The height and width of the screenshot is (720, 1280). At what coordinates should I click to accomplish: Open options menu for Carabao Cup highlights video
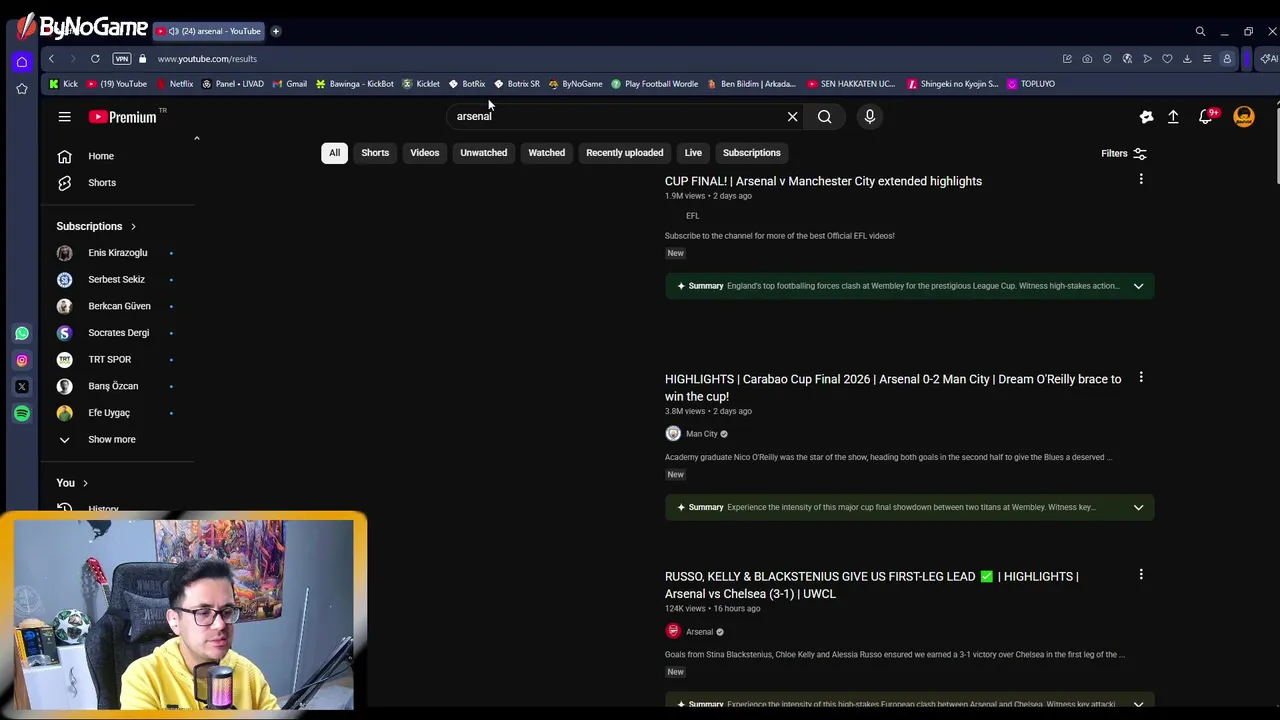coord(1141,377)
